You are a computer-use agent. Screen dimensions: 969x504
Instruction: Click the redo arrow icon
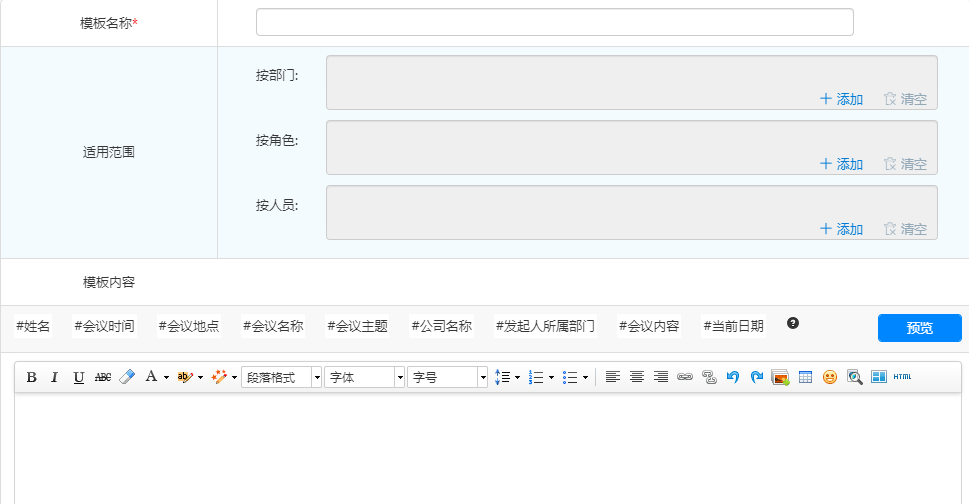757,377
